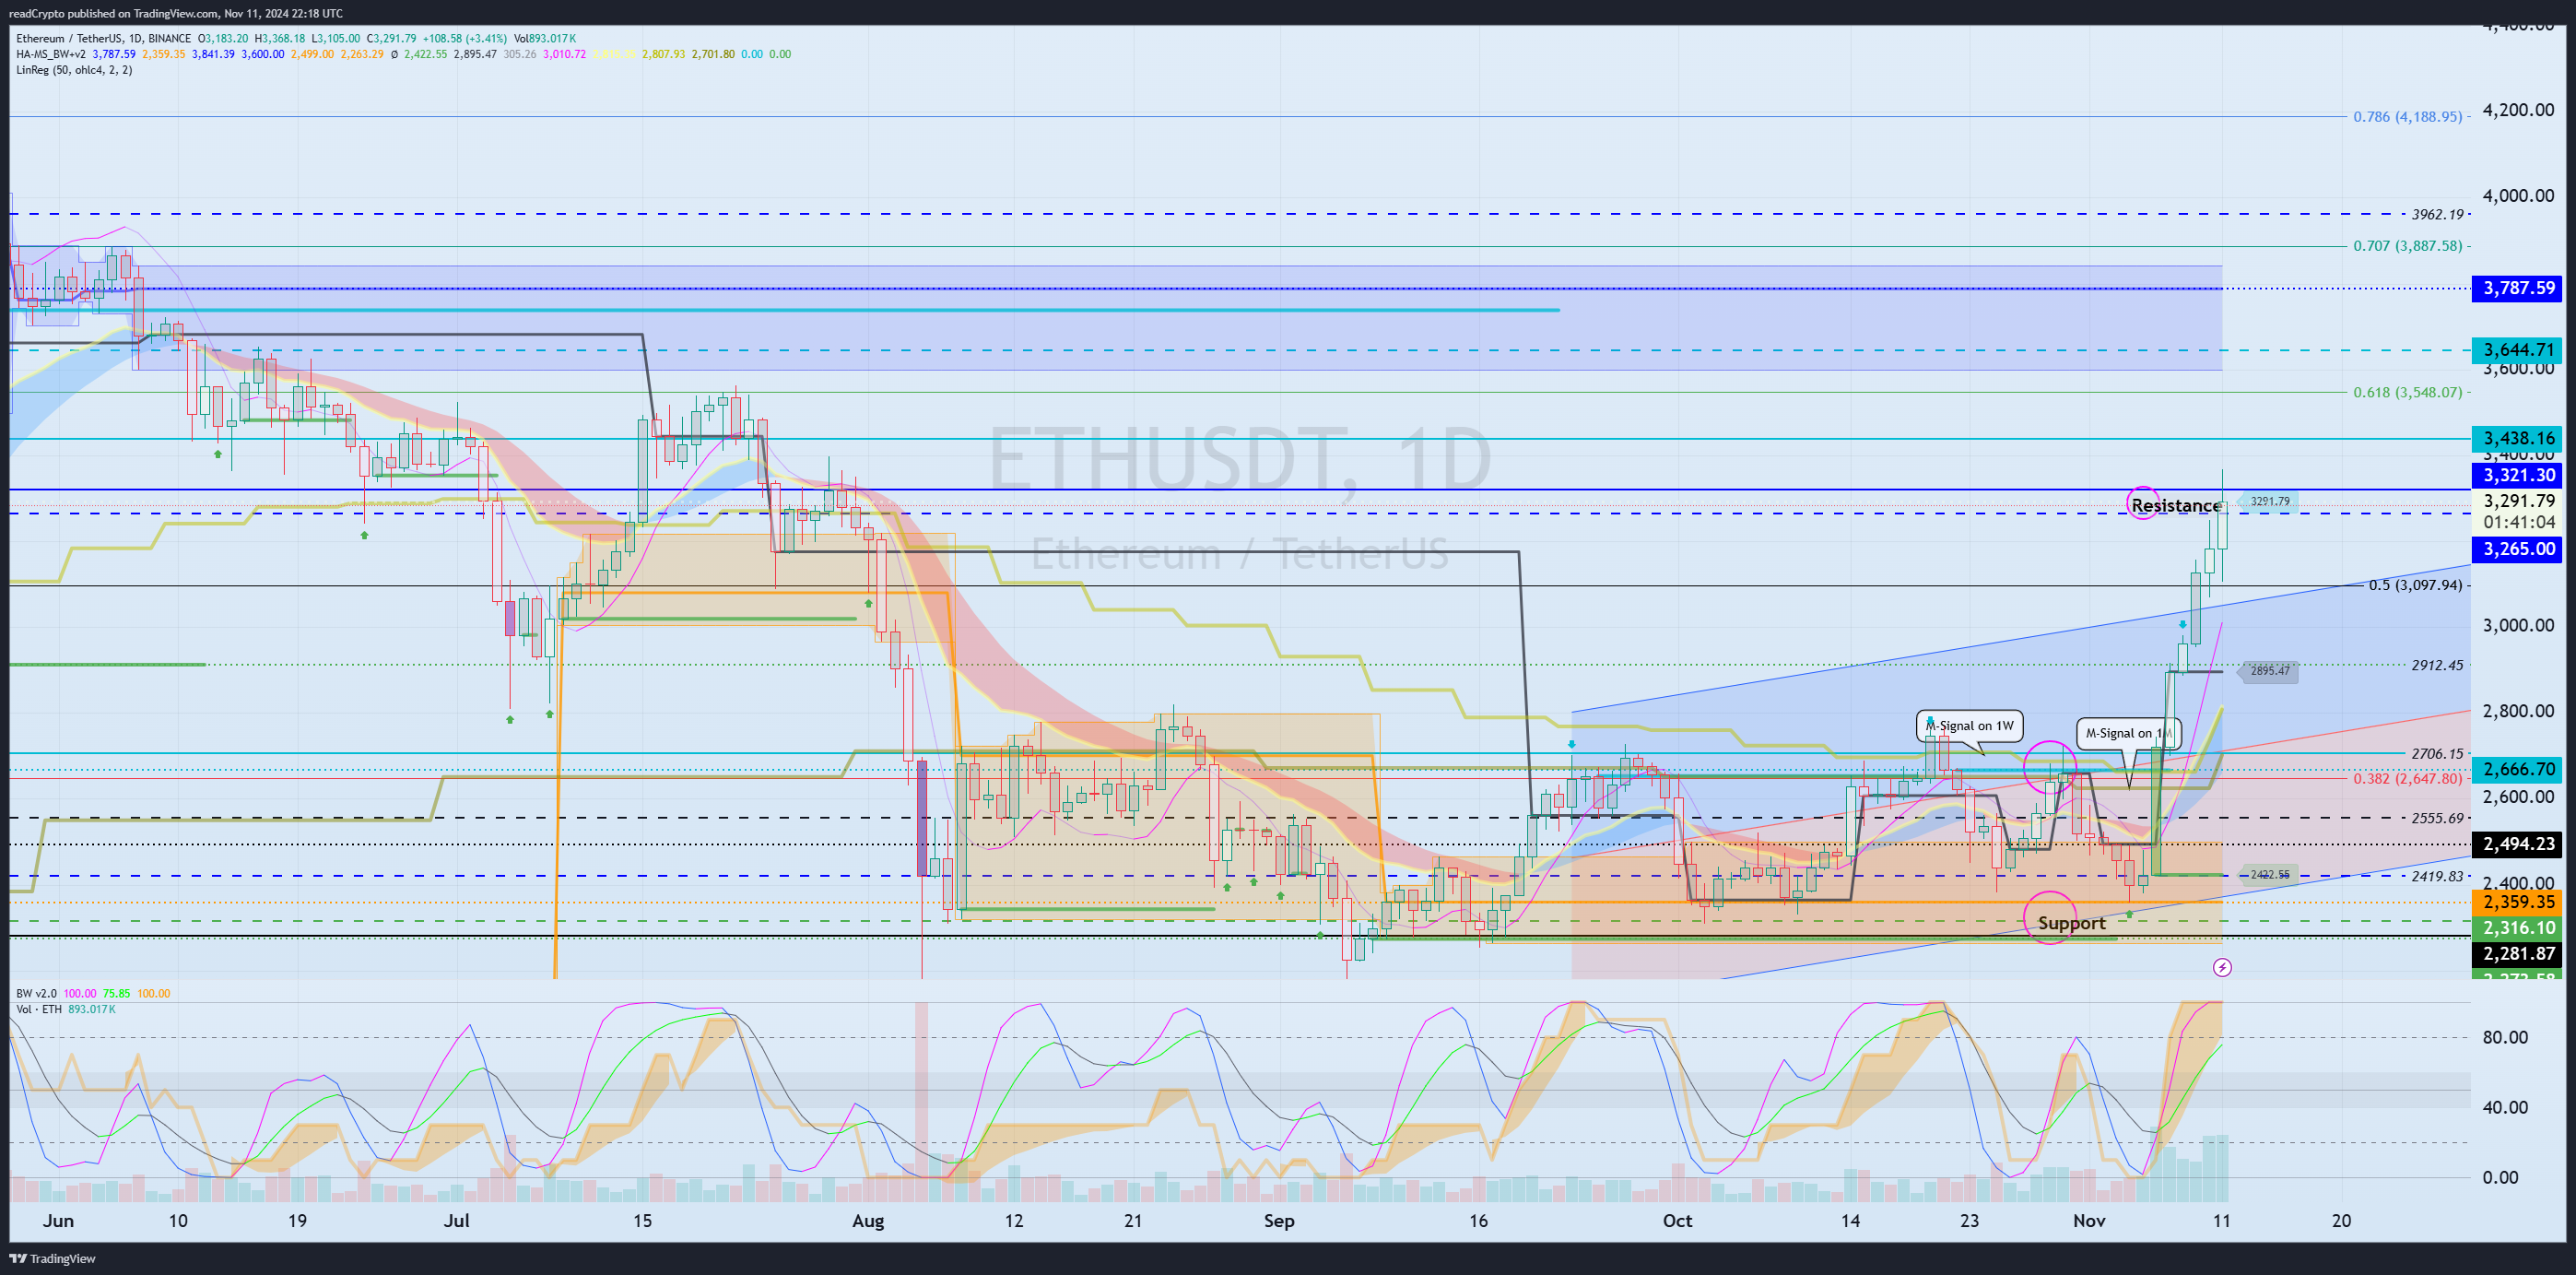Click the 3,787.59 blue price label
The height and width of the screenshot is (1275, 2576).
(2519, 288)
